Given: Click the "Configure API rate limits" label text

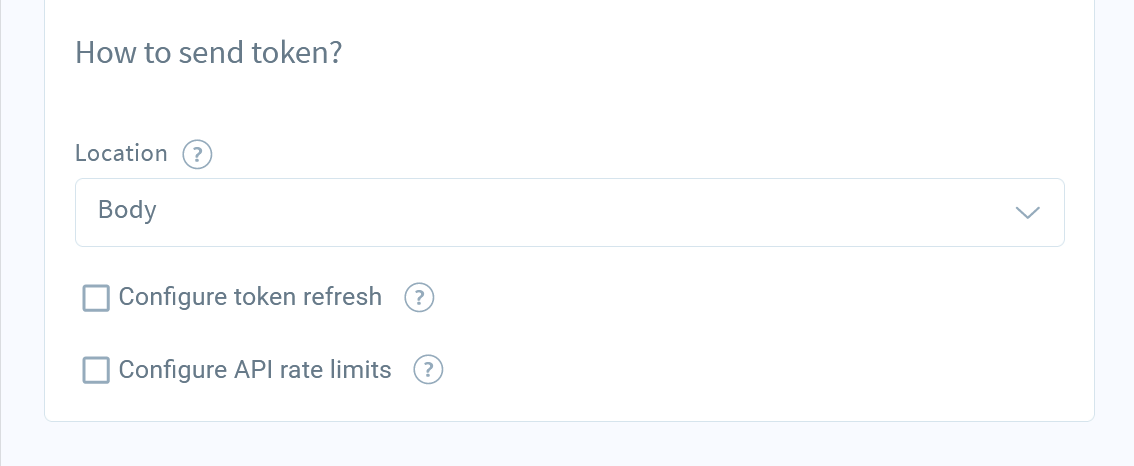Looking at the screenshot, I should tap(255, 370).
